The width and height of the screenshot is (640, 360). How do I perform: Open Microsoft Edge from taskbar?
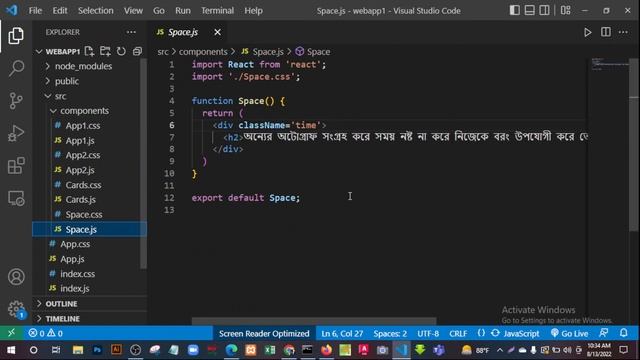coord(231,350)
